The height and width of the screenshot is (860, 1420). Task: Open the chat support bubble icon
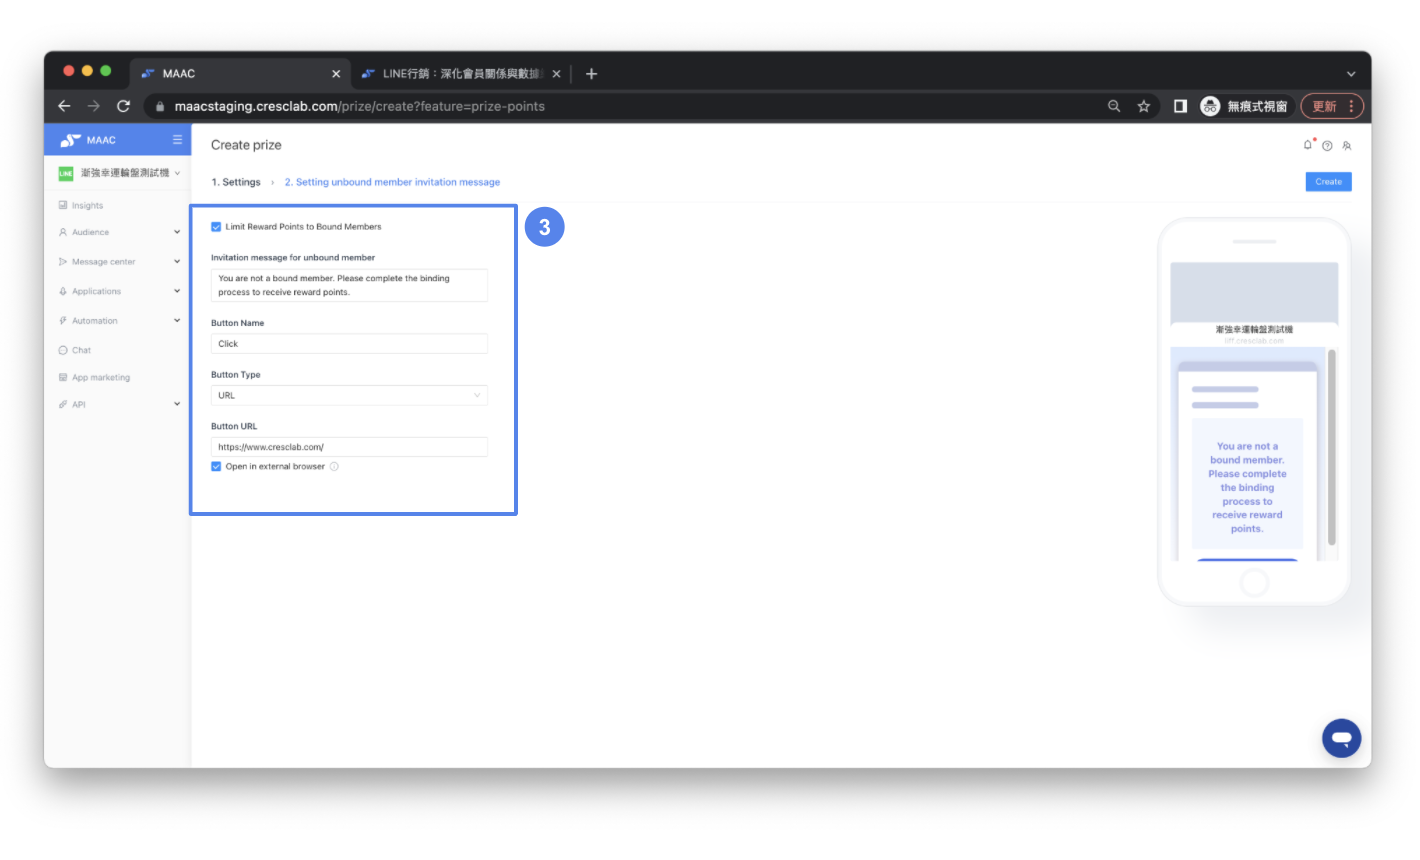tap(1341, 738)
